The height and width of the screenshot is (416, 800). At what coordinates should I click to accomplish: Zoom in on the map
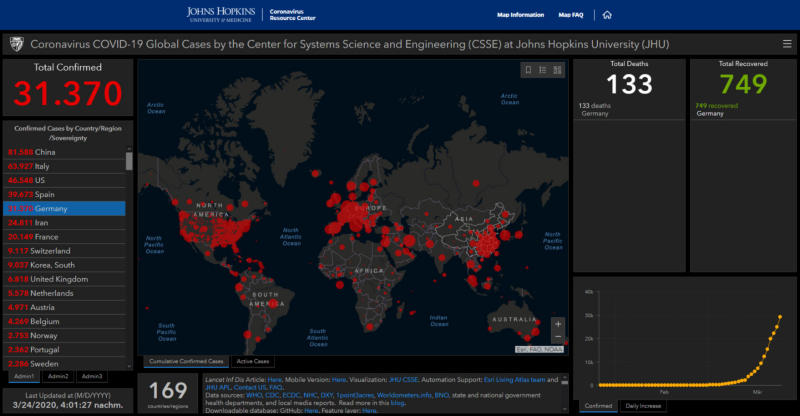pyautogui.click(x=557, y=323)
